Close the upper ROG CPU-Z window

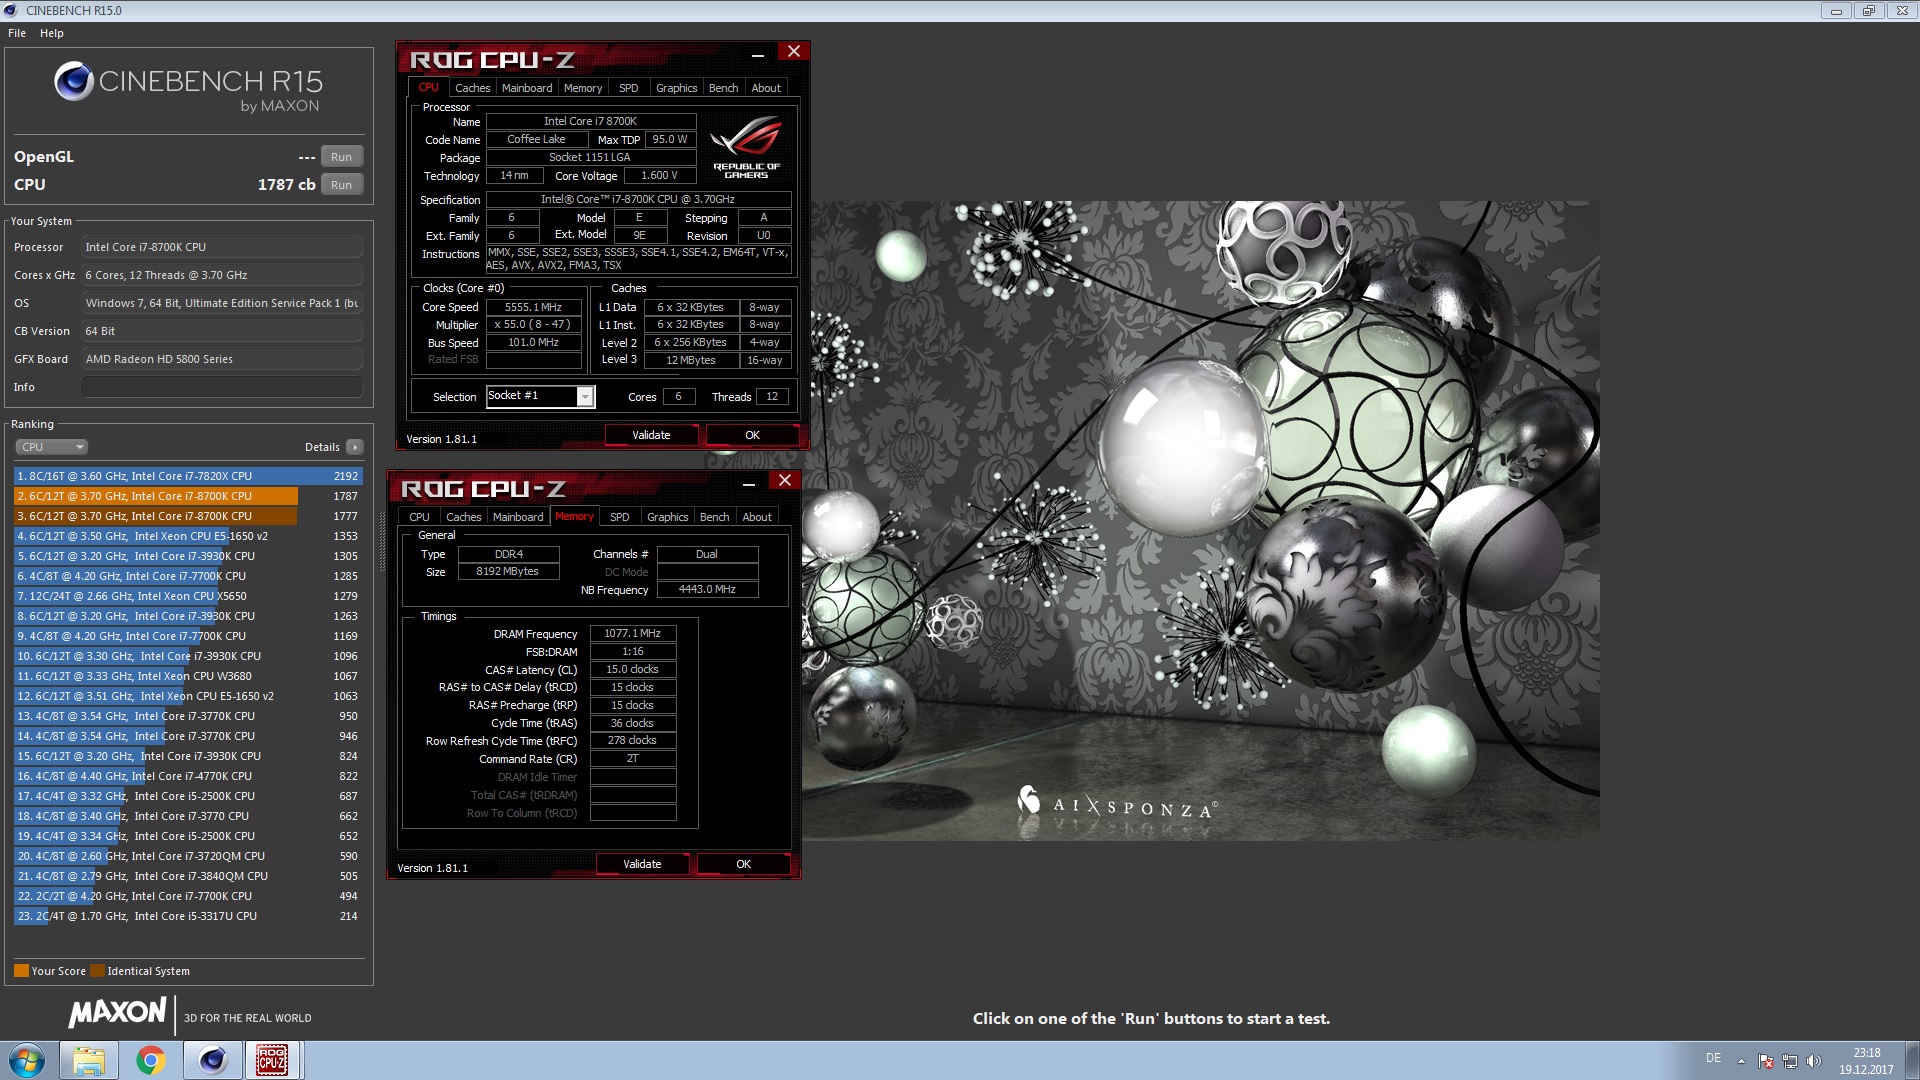coord(794,52)
